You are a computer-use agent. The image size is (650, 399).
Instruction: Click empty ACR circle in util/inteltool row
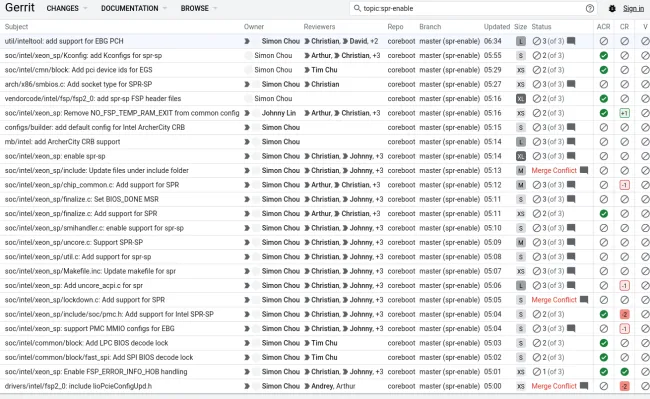click(604, 41)
